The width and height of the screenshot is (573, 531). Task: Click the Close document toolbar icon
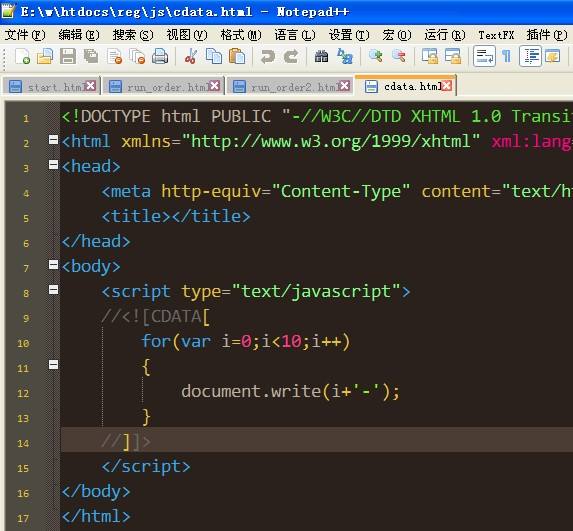tap(115, 57)
